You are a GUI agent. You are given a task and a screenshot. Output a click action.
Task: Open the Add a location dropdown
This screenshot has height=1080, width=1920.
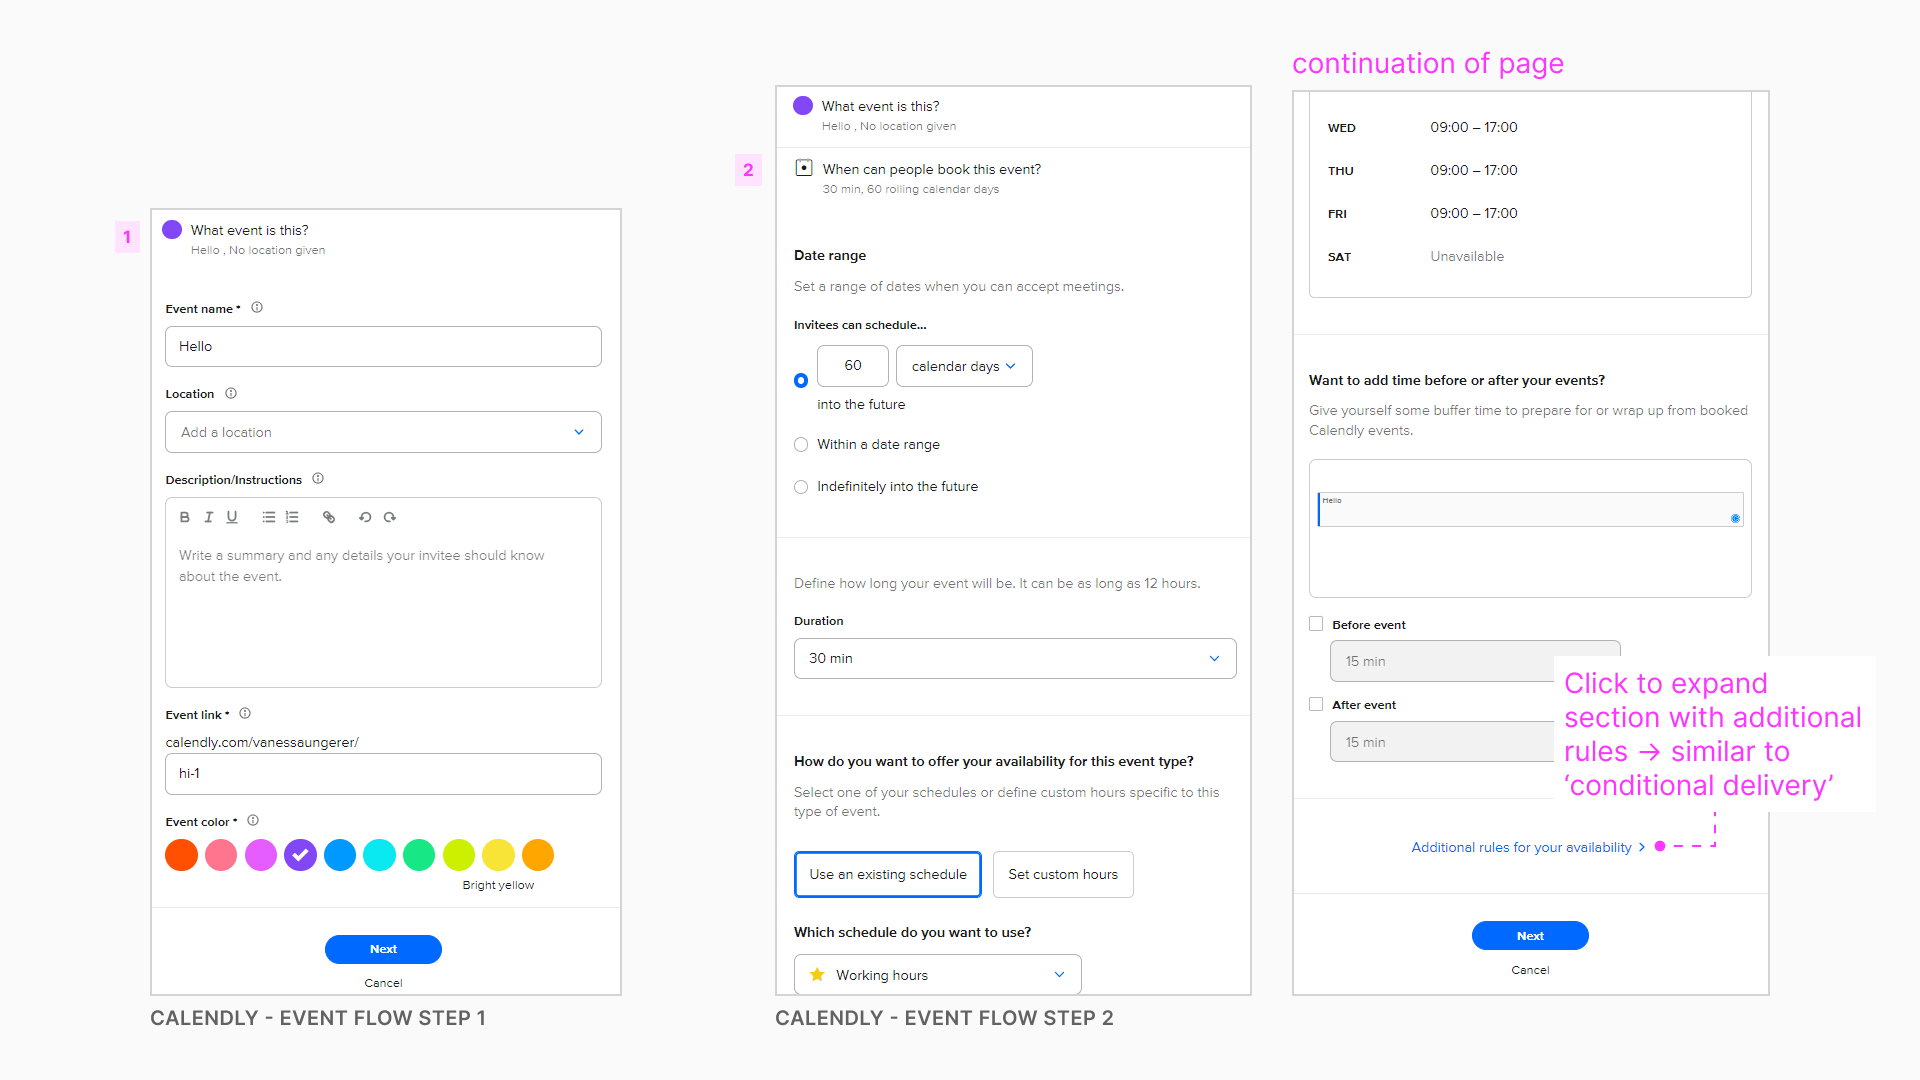coord(383,432)
